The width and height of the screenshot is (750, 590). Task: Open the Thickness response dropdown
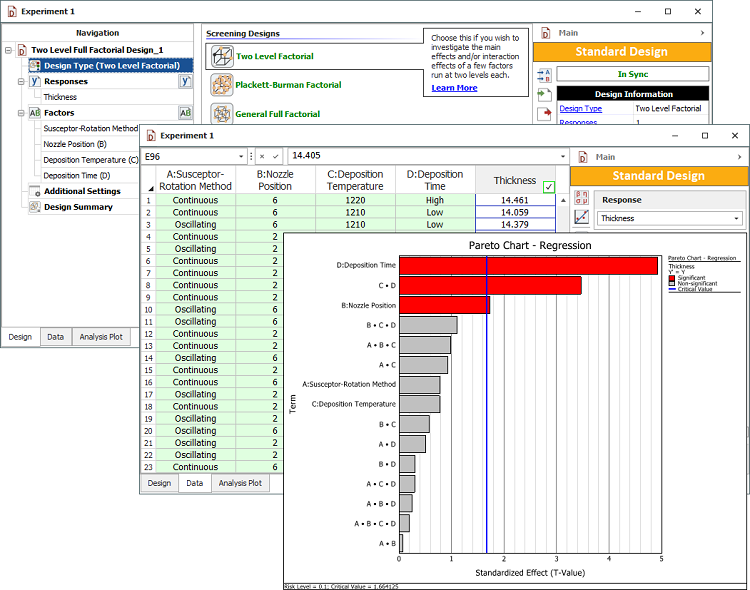[737, 218]
